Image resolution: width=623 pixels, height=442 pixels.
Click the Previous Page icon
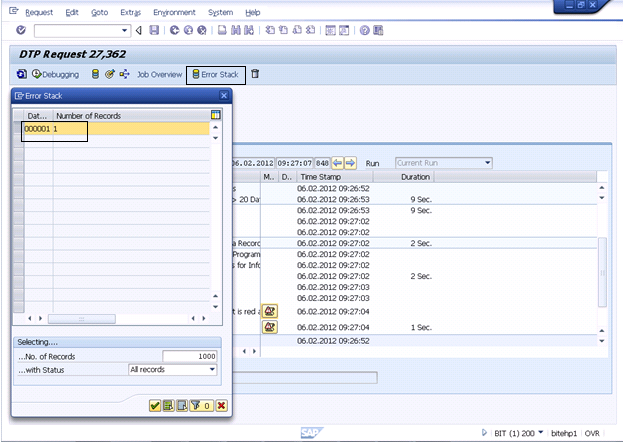click(283, 30)
